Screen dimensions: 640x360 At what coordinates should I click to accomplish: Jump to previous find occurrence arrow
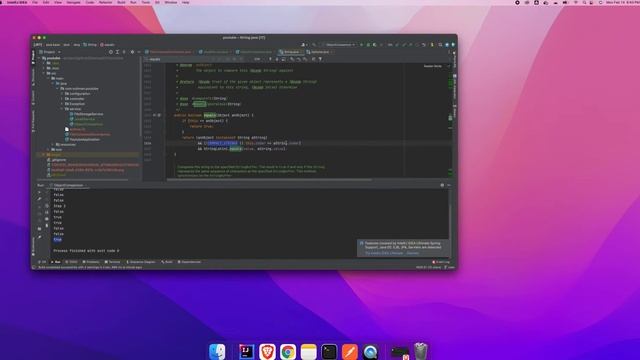pos(270,59)
